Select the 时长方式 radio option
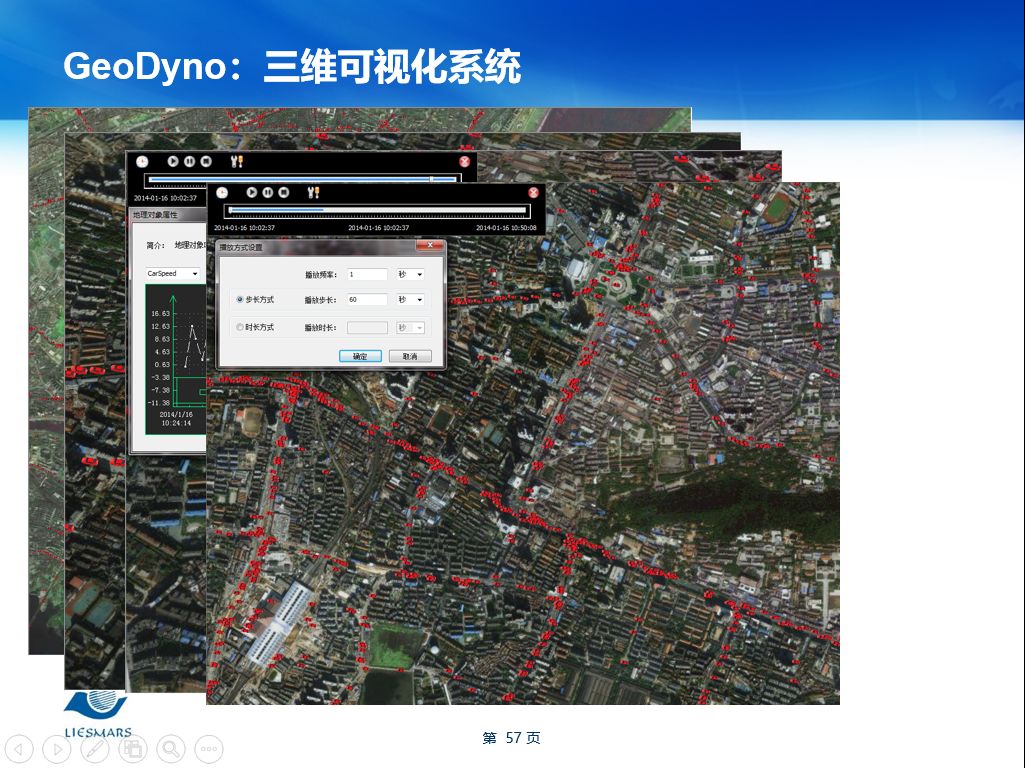Viewport: 1025px width, 768px height. click(x=240, y=327)
